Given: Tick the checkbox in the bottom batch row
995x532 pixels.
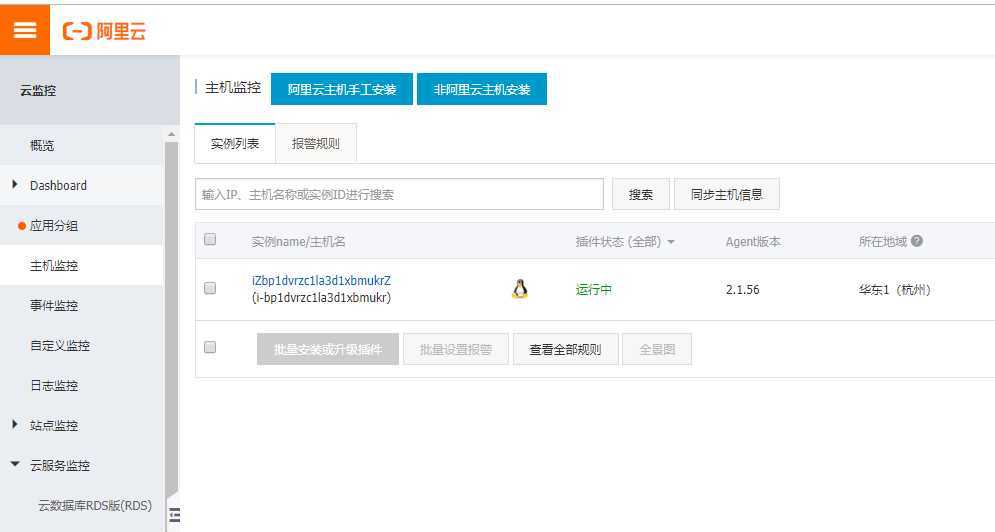Looking at the screenshot, I should coord(210,347).
